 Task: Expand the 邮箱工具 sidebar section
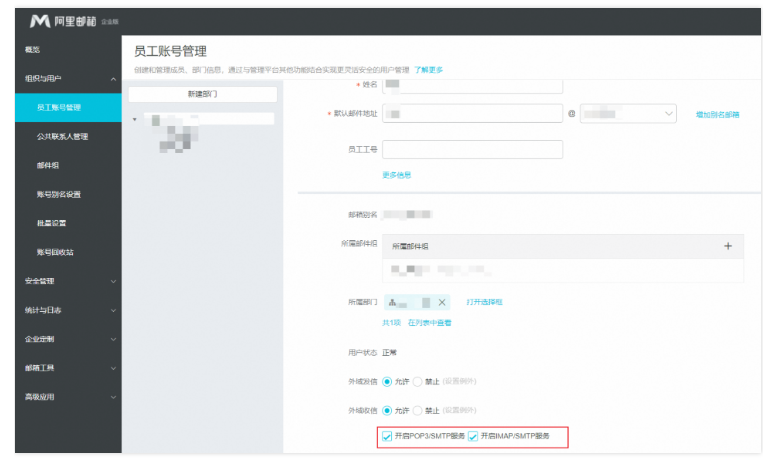coord(113,368)
